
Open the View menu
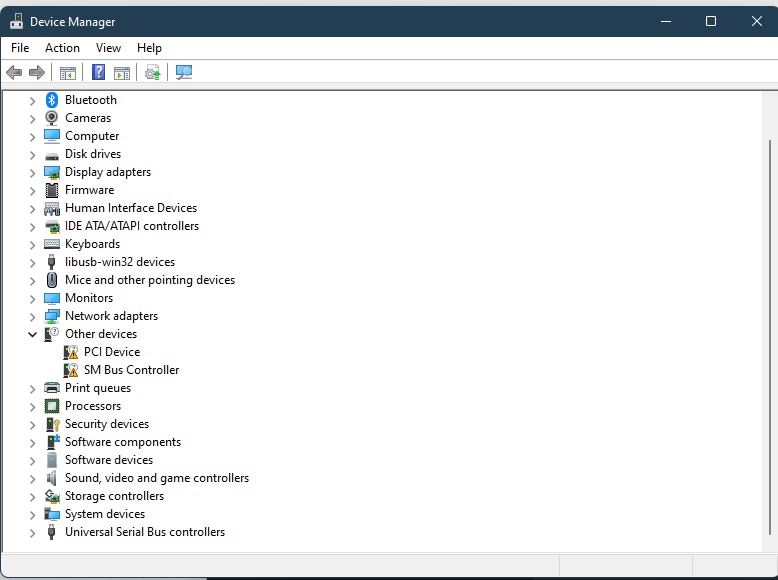pyautogui.click(x=108, y=48)
